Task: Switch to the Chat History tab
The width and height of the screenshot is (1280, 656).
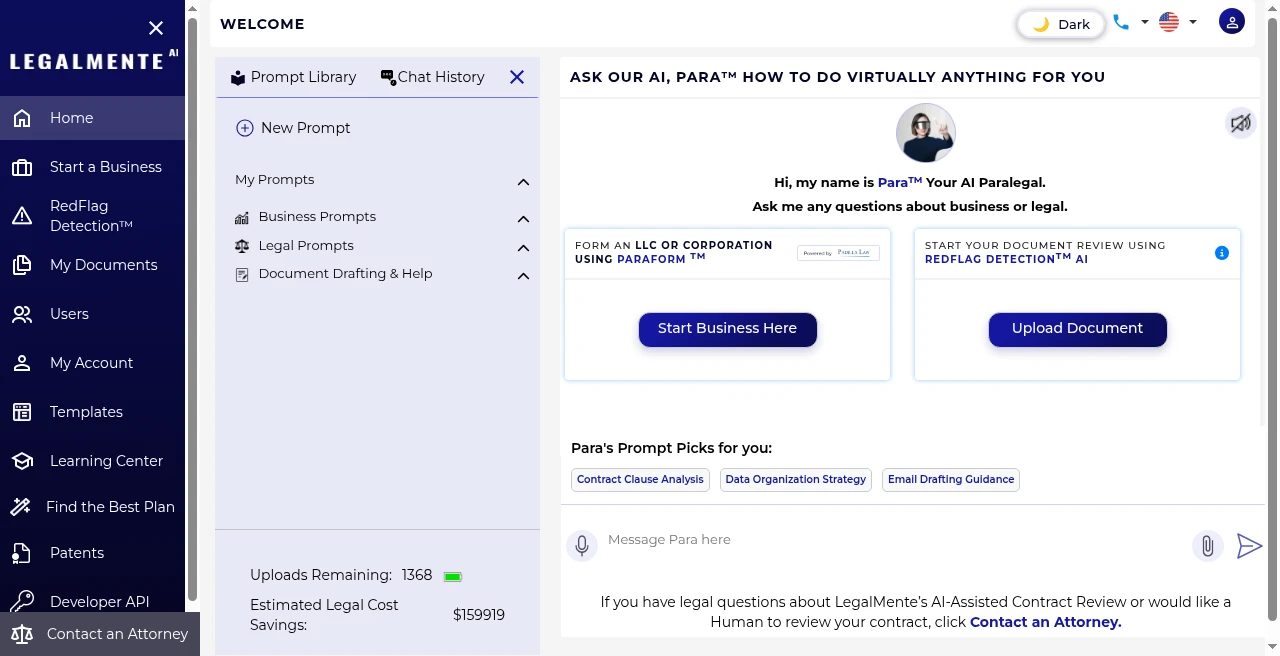Action: (x=433, y=77)
